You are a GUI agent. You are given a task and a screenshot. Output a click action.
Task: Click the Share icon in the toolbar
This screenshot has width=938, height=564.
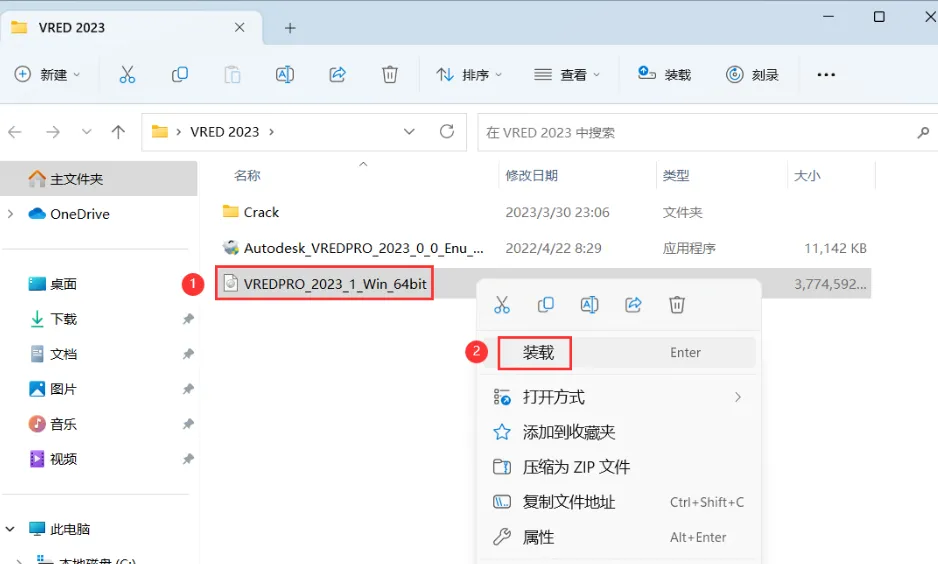[337, 75]
